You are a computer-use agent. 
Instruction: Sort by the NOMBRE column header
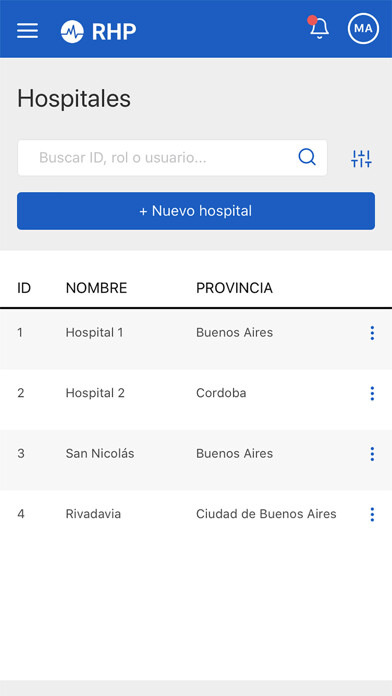[x=96, y=288]
